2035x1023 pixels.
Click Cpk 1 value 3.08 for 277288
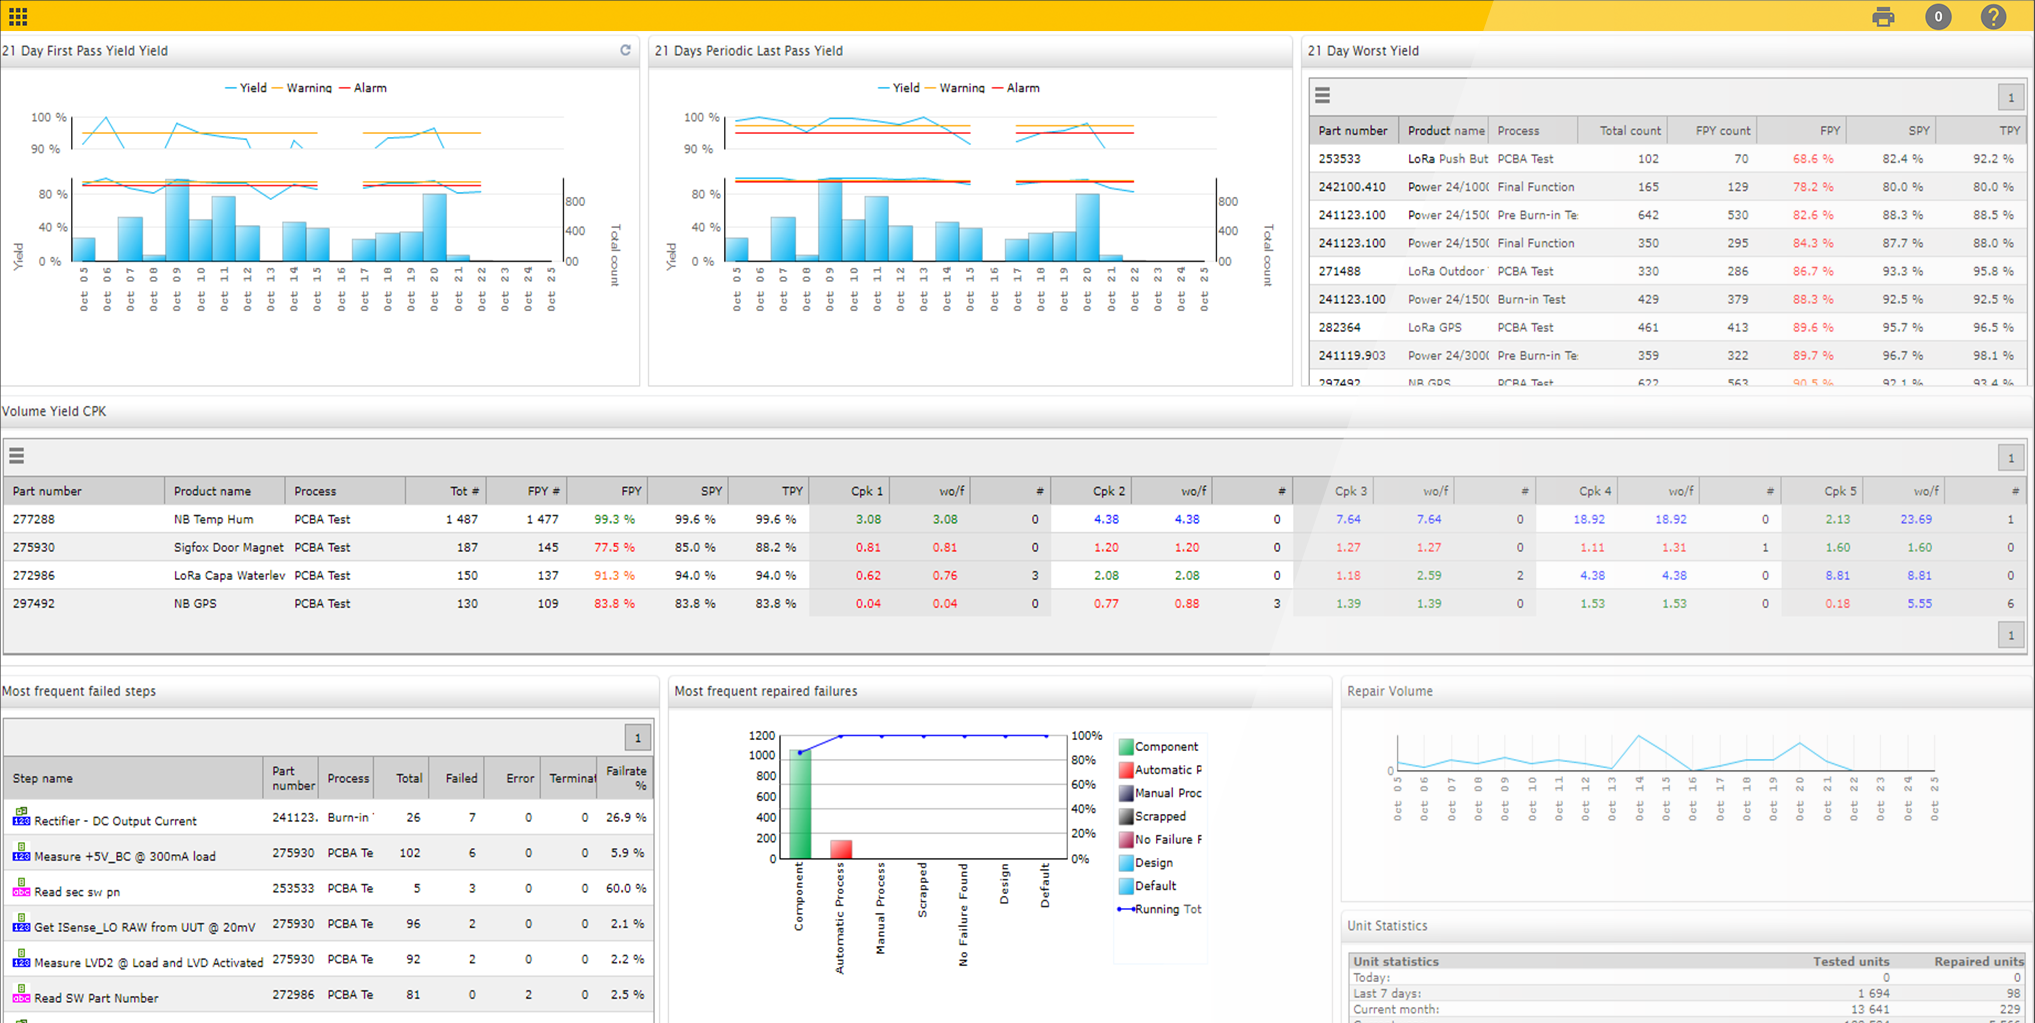point(868,519)
